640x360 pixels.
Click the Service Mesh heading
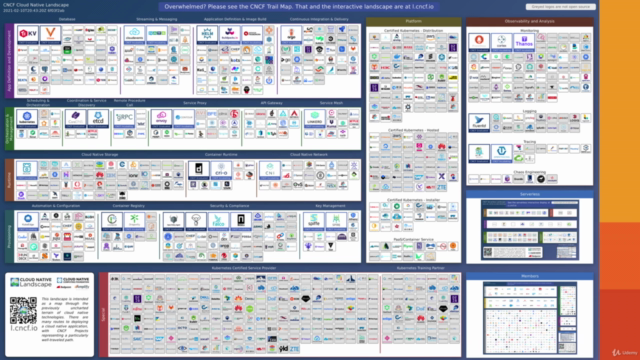coord(331,103)
